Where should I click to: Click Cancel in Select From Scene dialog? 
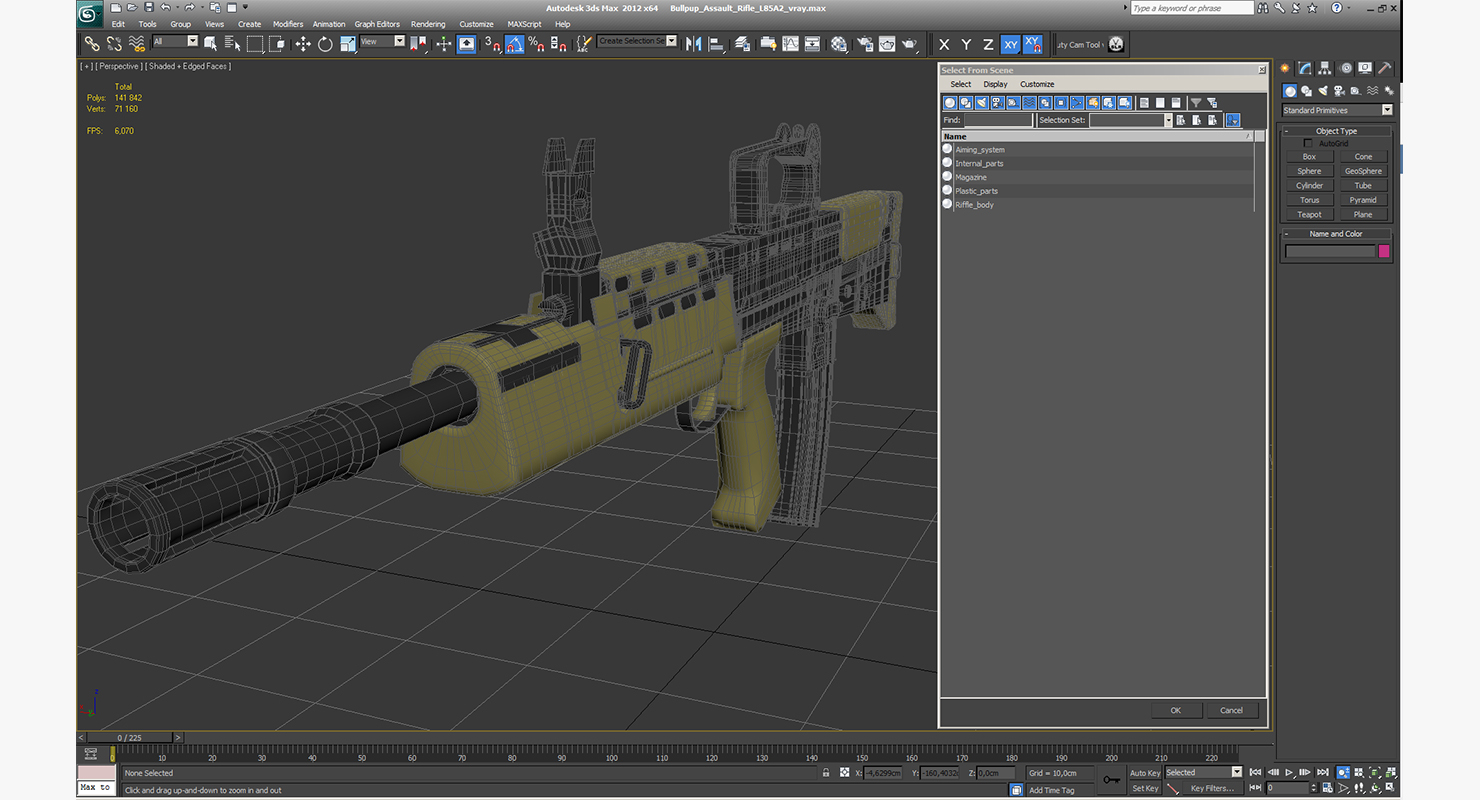coord(1231,710)
